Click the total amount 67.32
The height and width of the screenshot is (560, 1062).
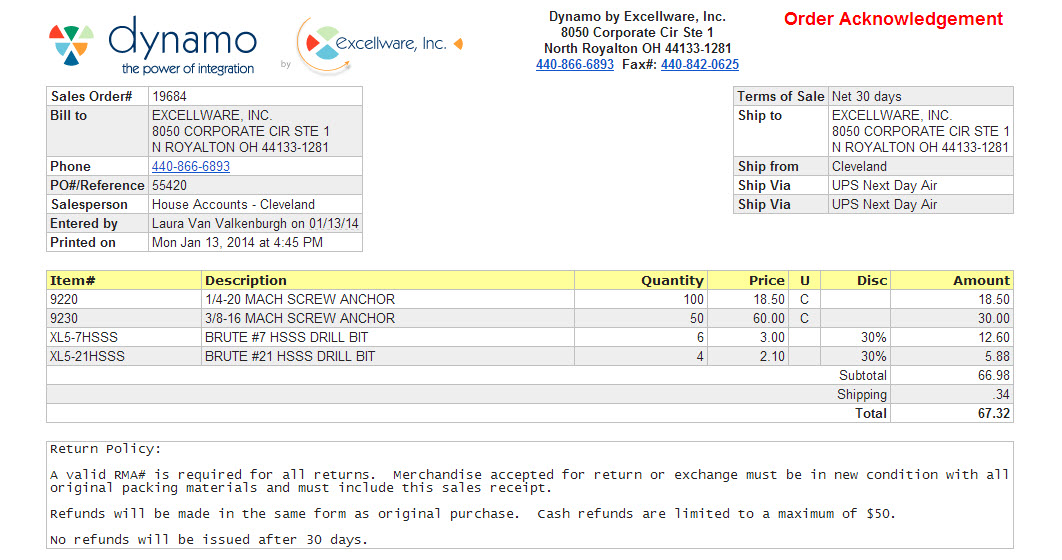coord(993,414)
